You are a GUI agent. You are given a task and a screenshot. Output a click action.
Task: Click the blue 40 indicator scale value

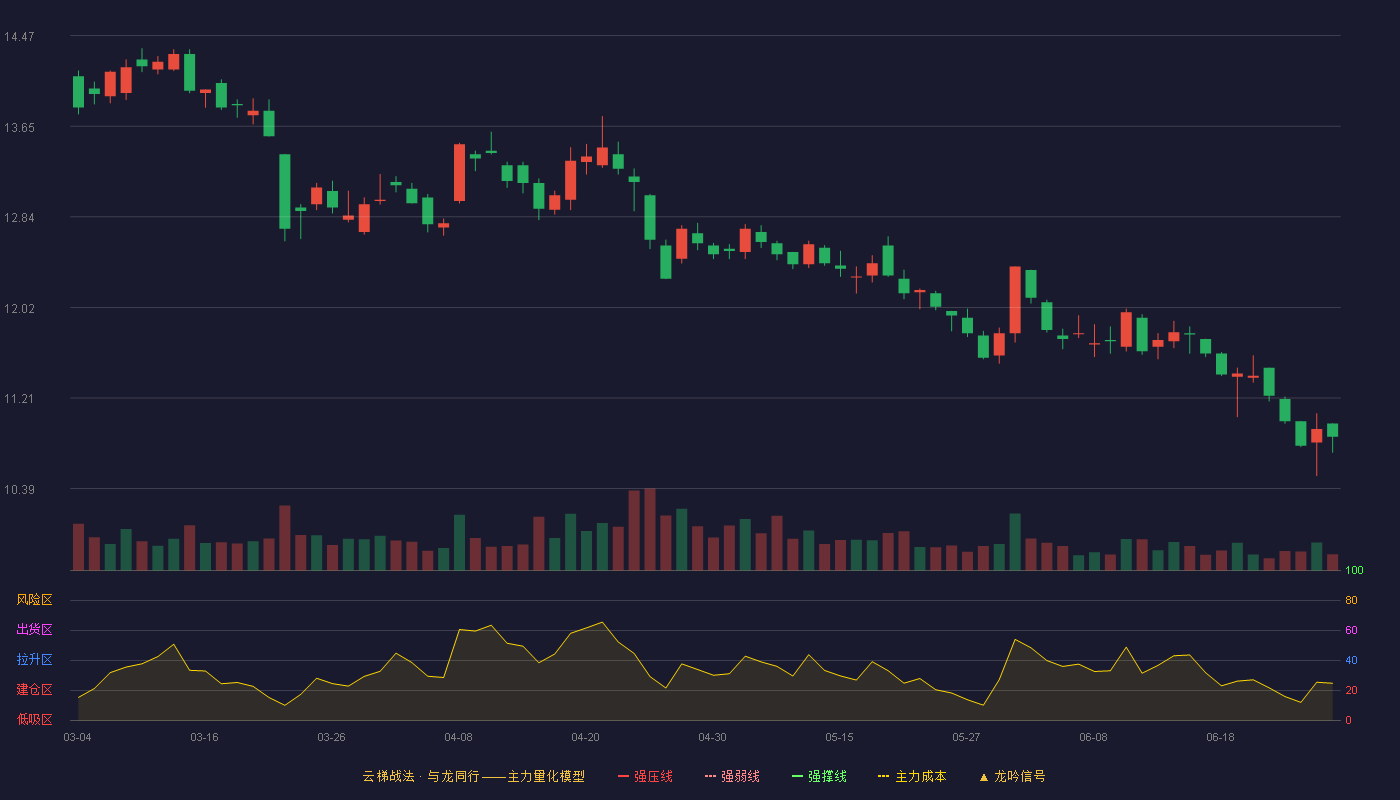tap(1351, 661)
